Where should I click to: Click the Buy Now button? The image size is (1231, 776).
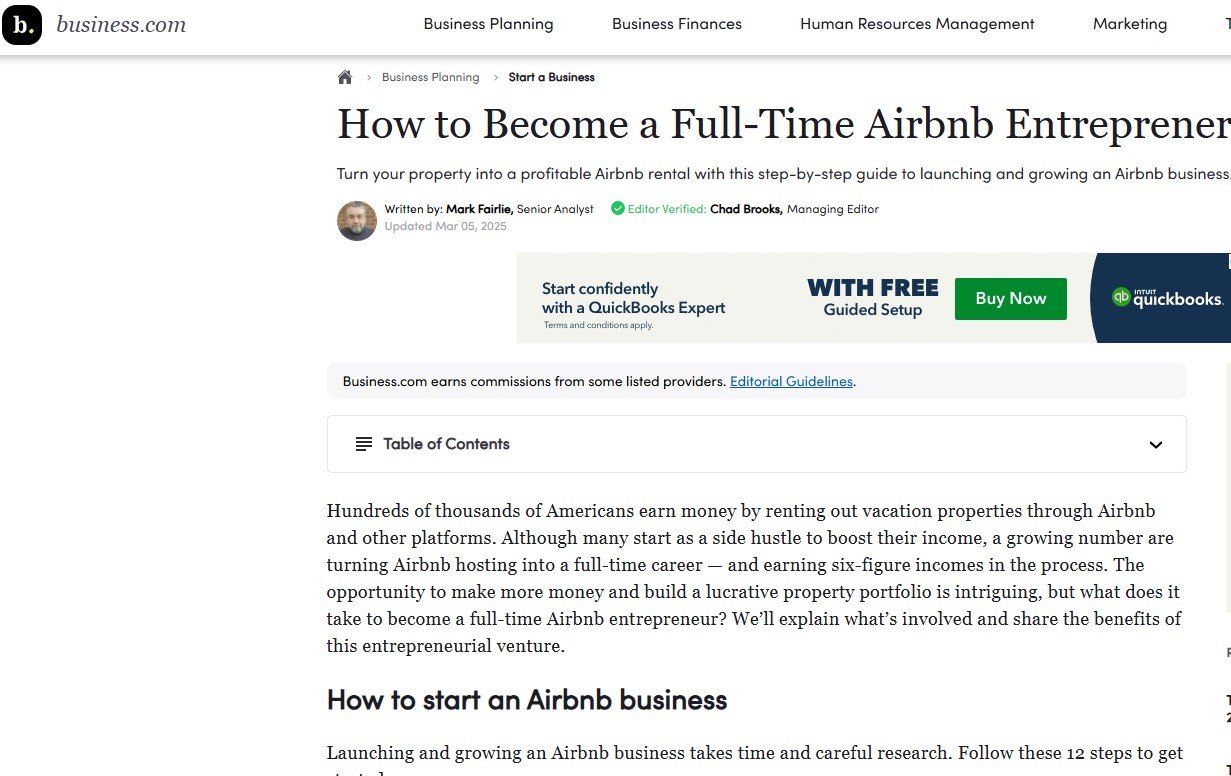1010,298
